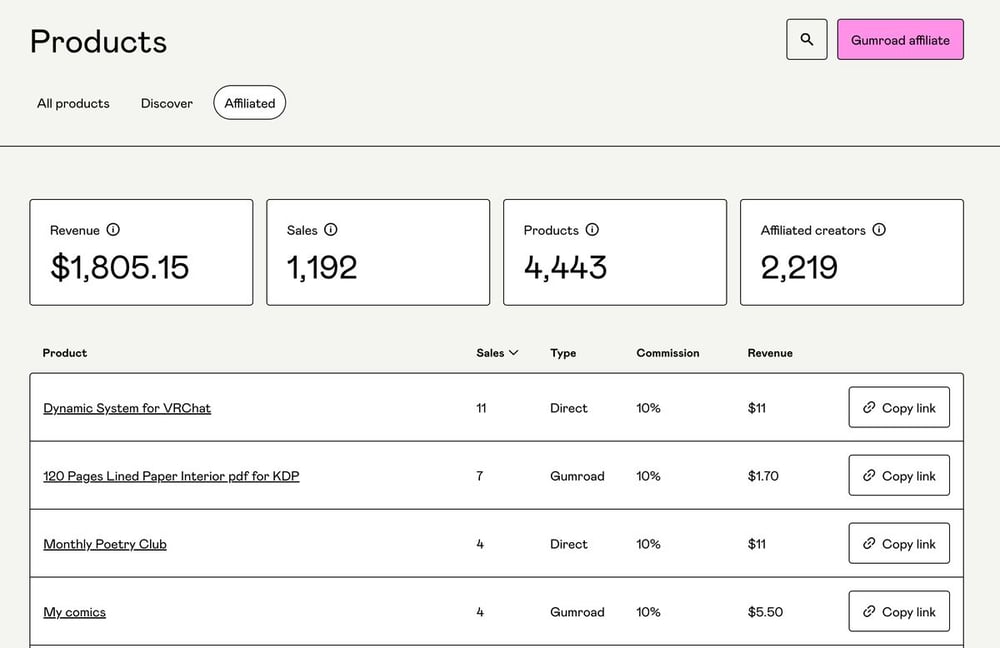The width and height of the screenshot is (1000, 648).
Task: Open the Sales sort dropdown chevron
Action: [512, 352]
